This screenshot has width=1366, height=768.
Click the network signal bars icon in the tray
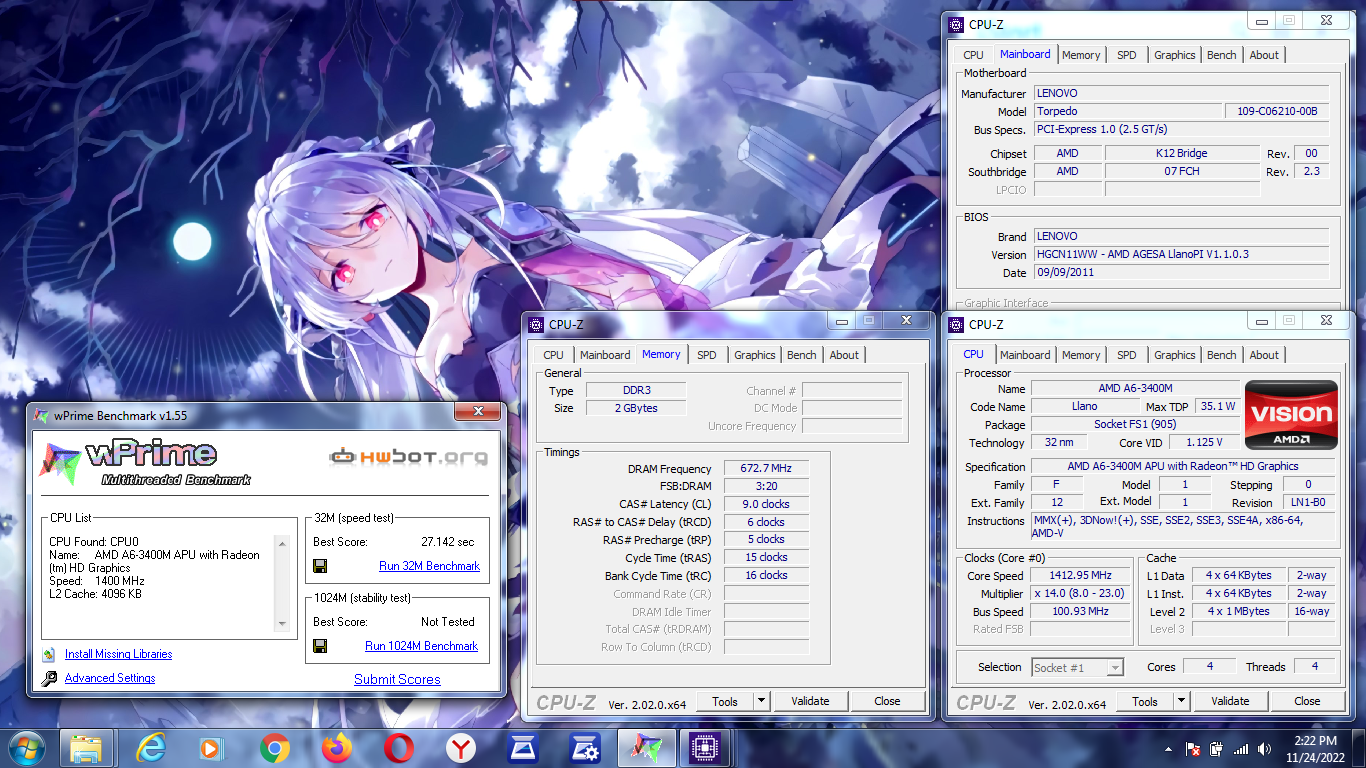tap(1241, 749)
